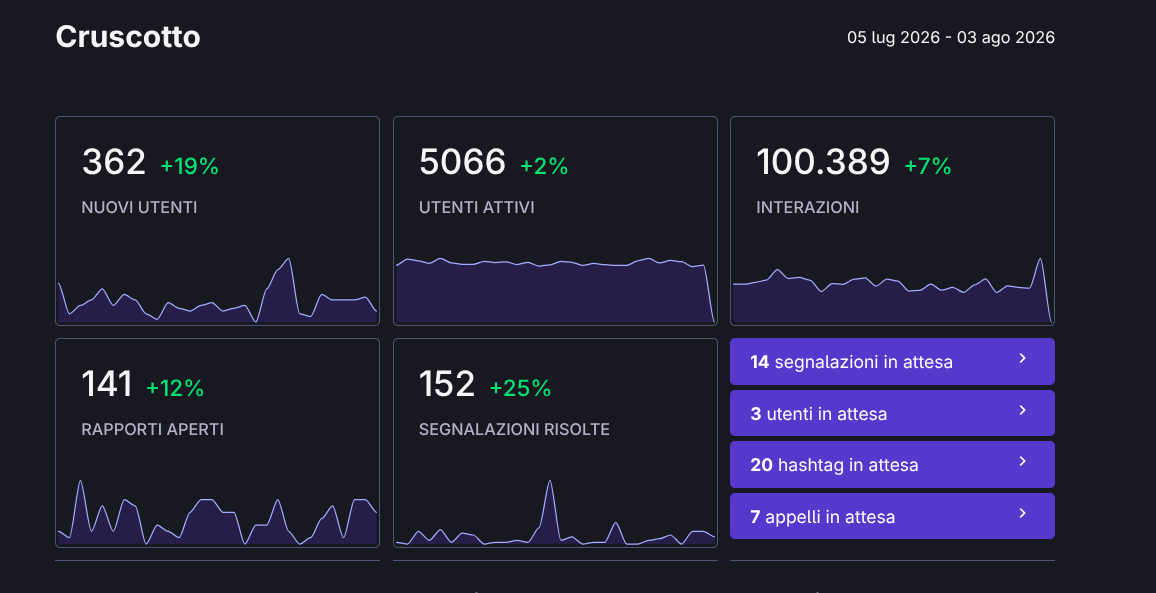Click the chevron on segnalazioni in attesa

coord(1023,358)
